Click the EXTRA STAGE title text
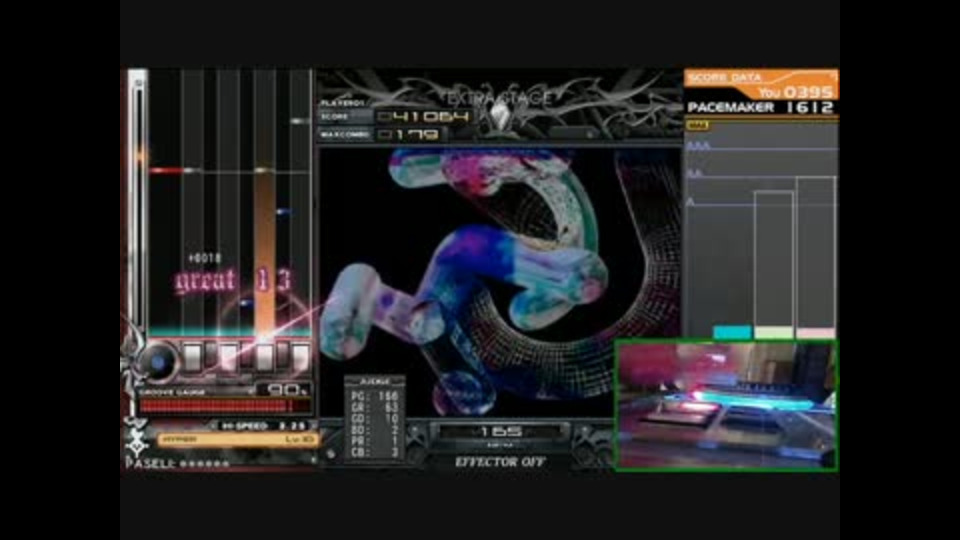 (x=500, y=98)
